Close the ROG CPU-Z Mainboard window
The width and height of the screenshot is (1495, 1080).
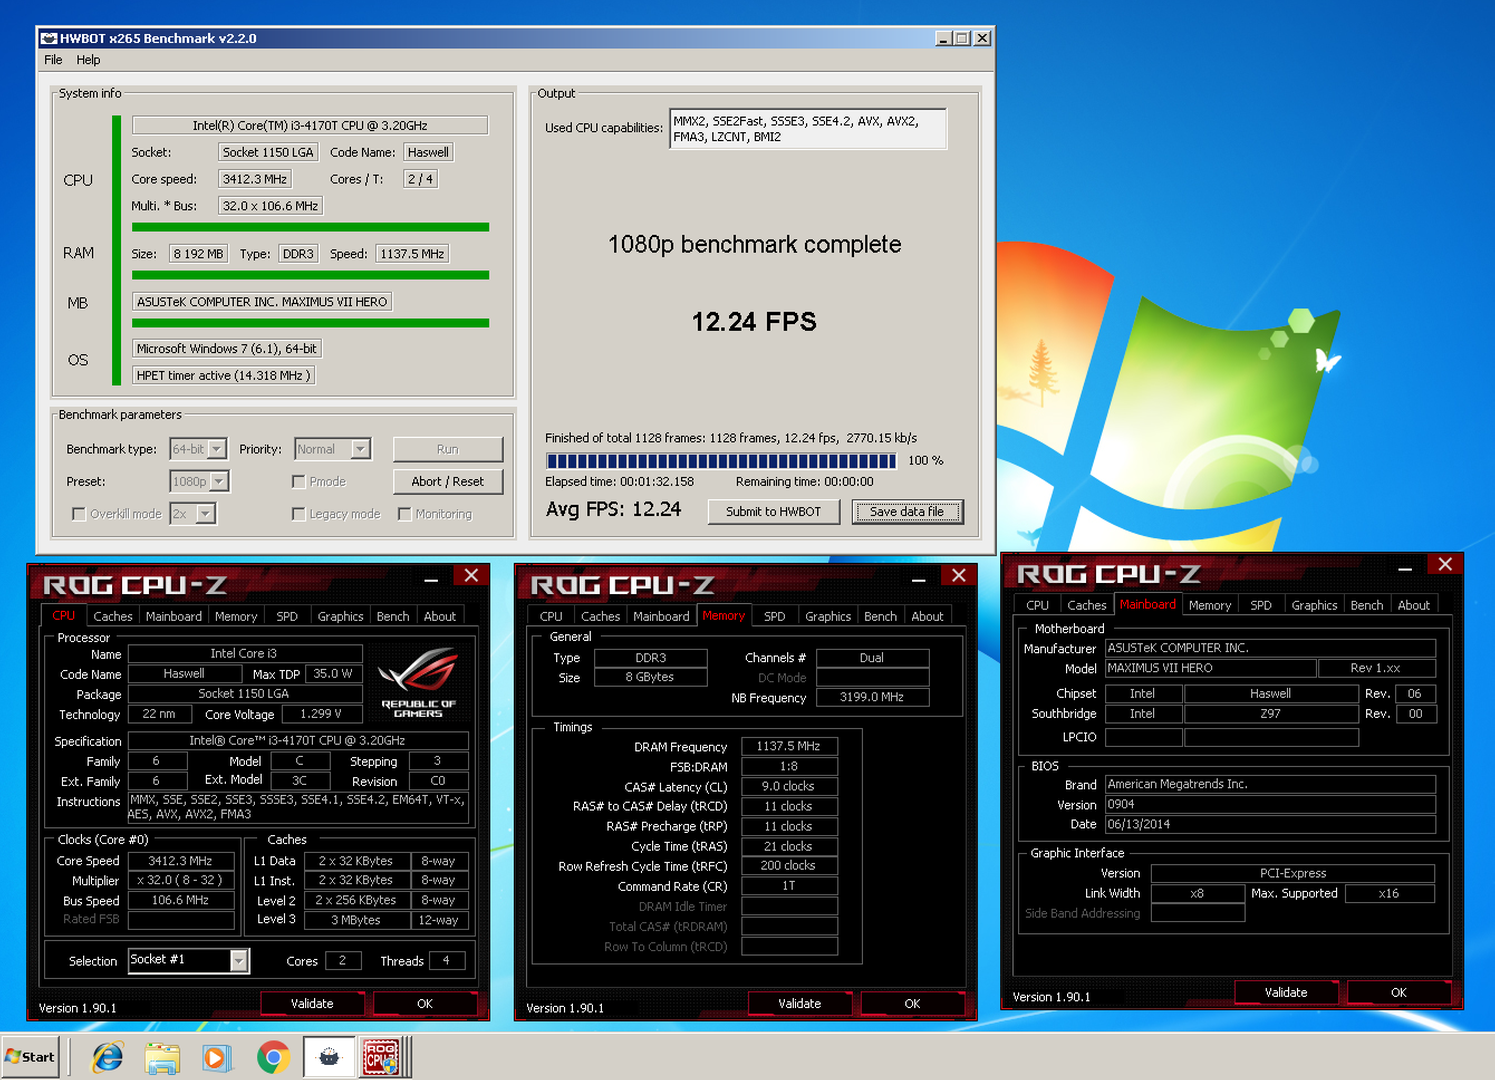pos(1445,564)
